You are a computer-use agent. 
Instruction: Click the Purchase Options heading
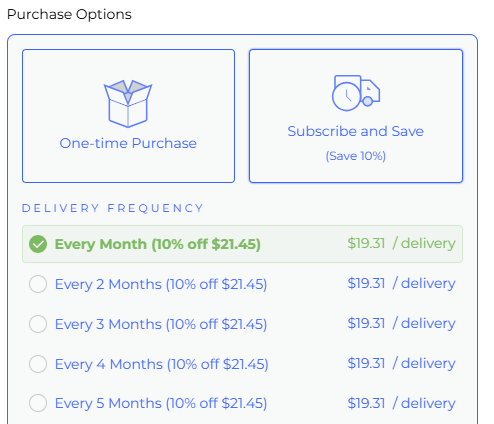tap(69, 14)
